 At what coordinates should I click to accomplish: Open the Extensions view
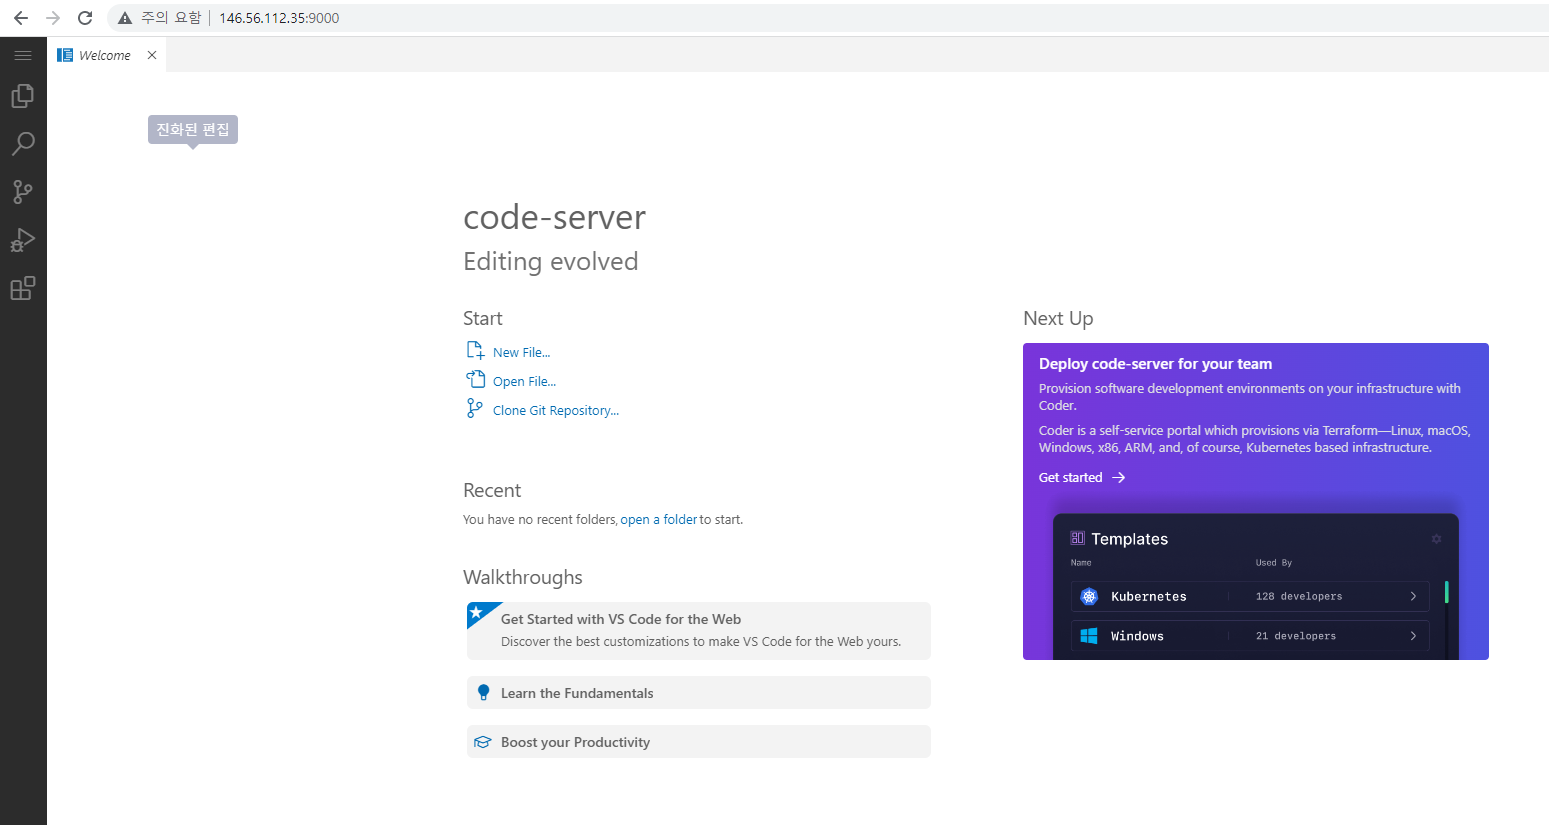[23, 288]
